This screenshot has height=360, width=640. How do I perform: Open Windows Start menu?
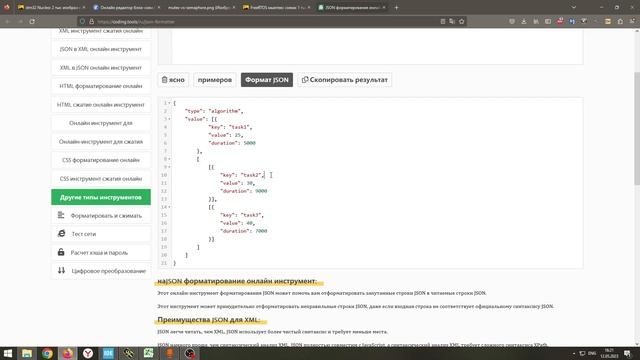7,353
